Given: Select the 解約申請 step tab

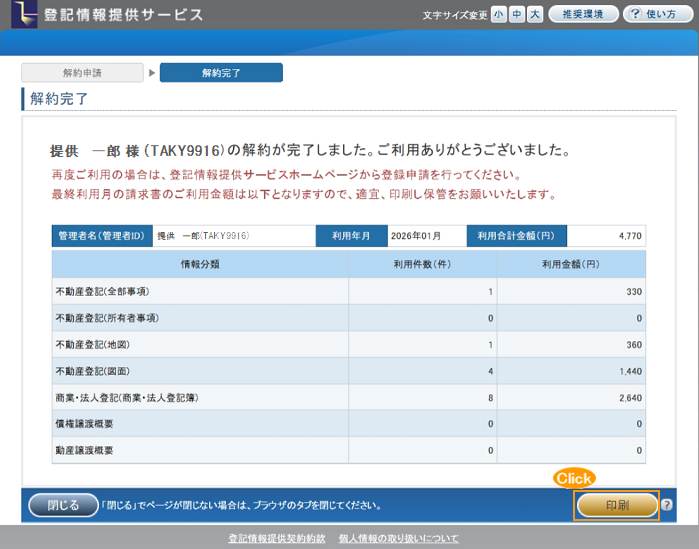Looking at the screenshot, I should coord(82,73).
